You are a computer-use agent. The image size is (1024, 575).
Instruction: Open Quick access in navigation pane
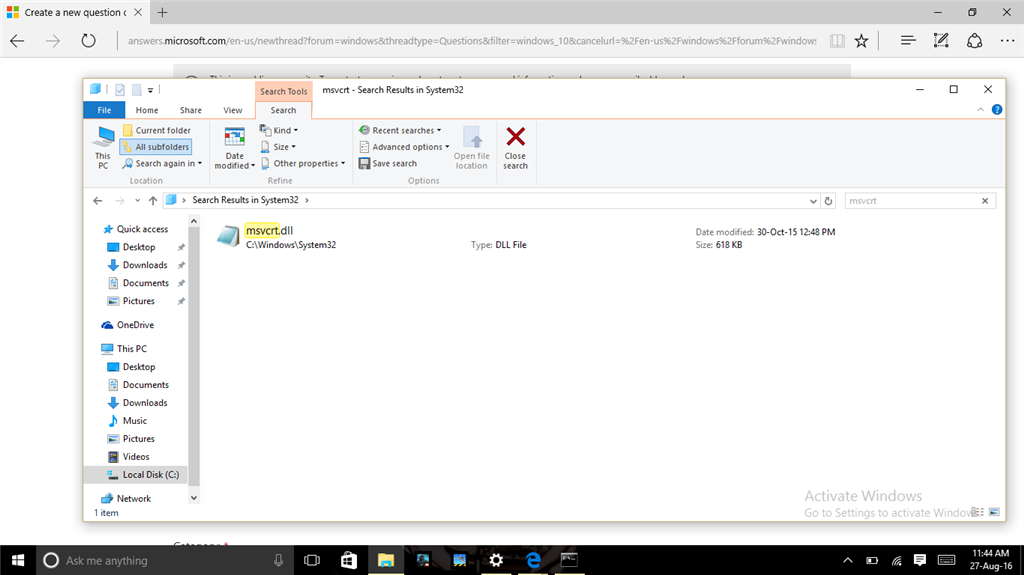pos(142,229)
